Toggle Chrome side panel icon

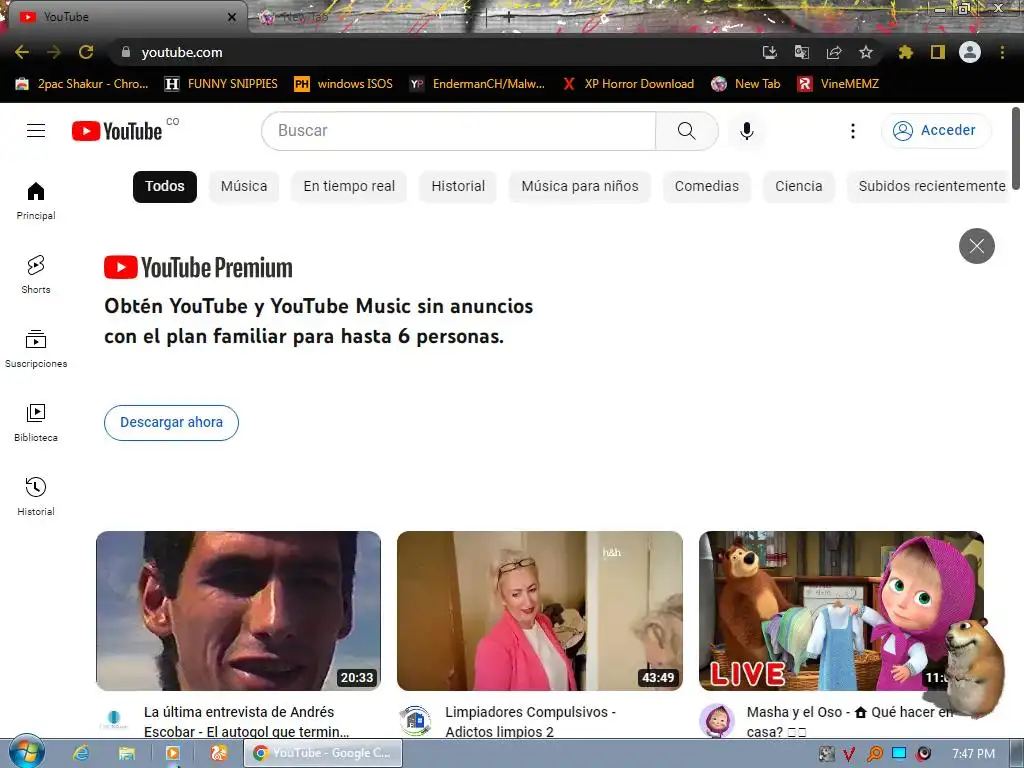point(938,52)
